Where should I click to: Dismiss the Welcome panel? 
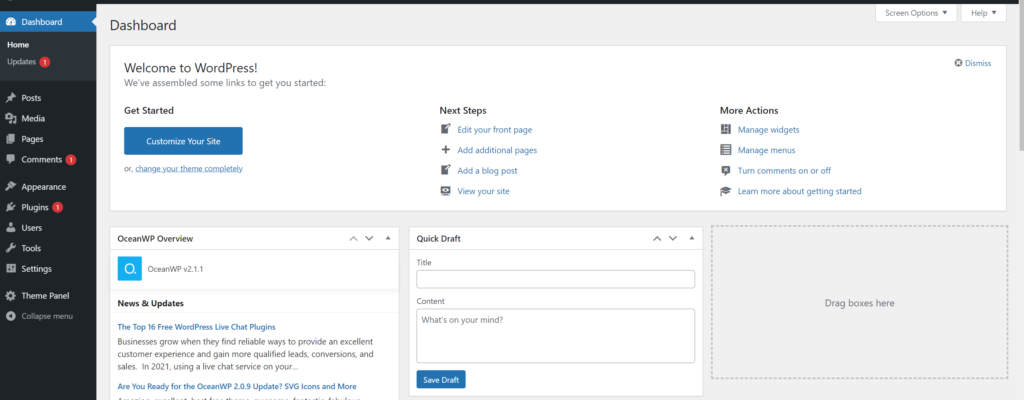(x=978, y=63)
